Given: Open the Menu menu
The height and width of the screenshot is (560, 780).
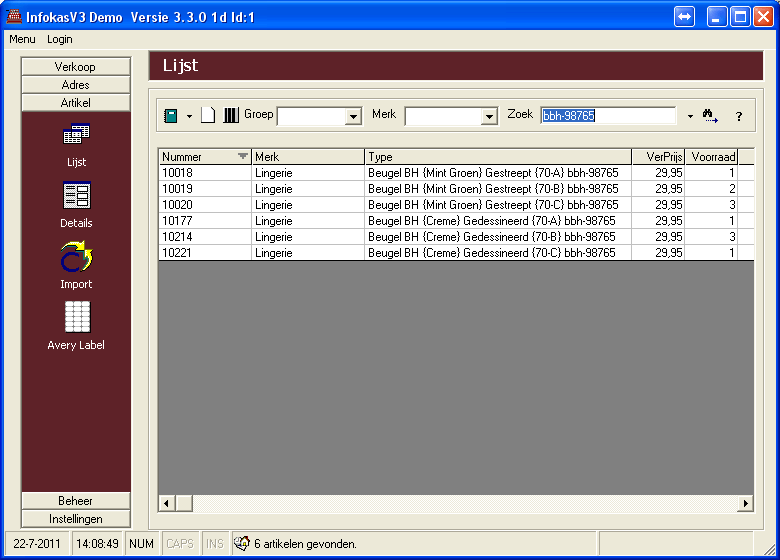Looking at the screenshot, I should pos(22,39).
